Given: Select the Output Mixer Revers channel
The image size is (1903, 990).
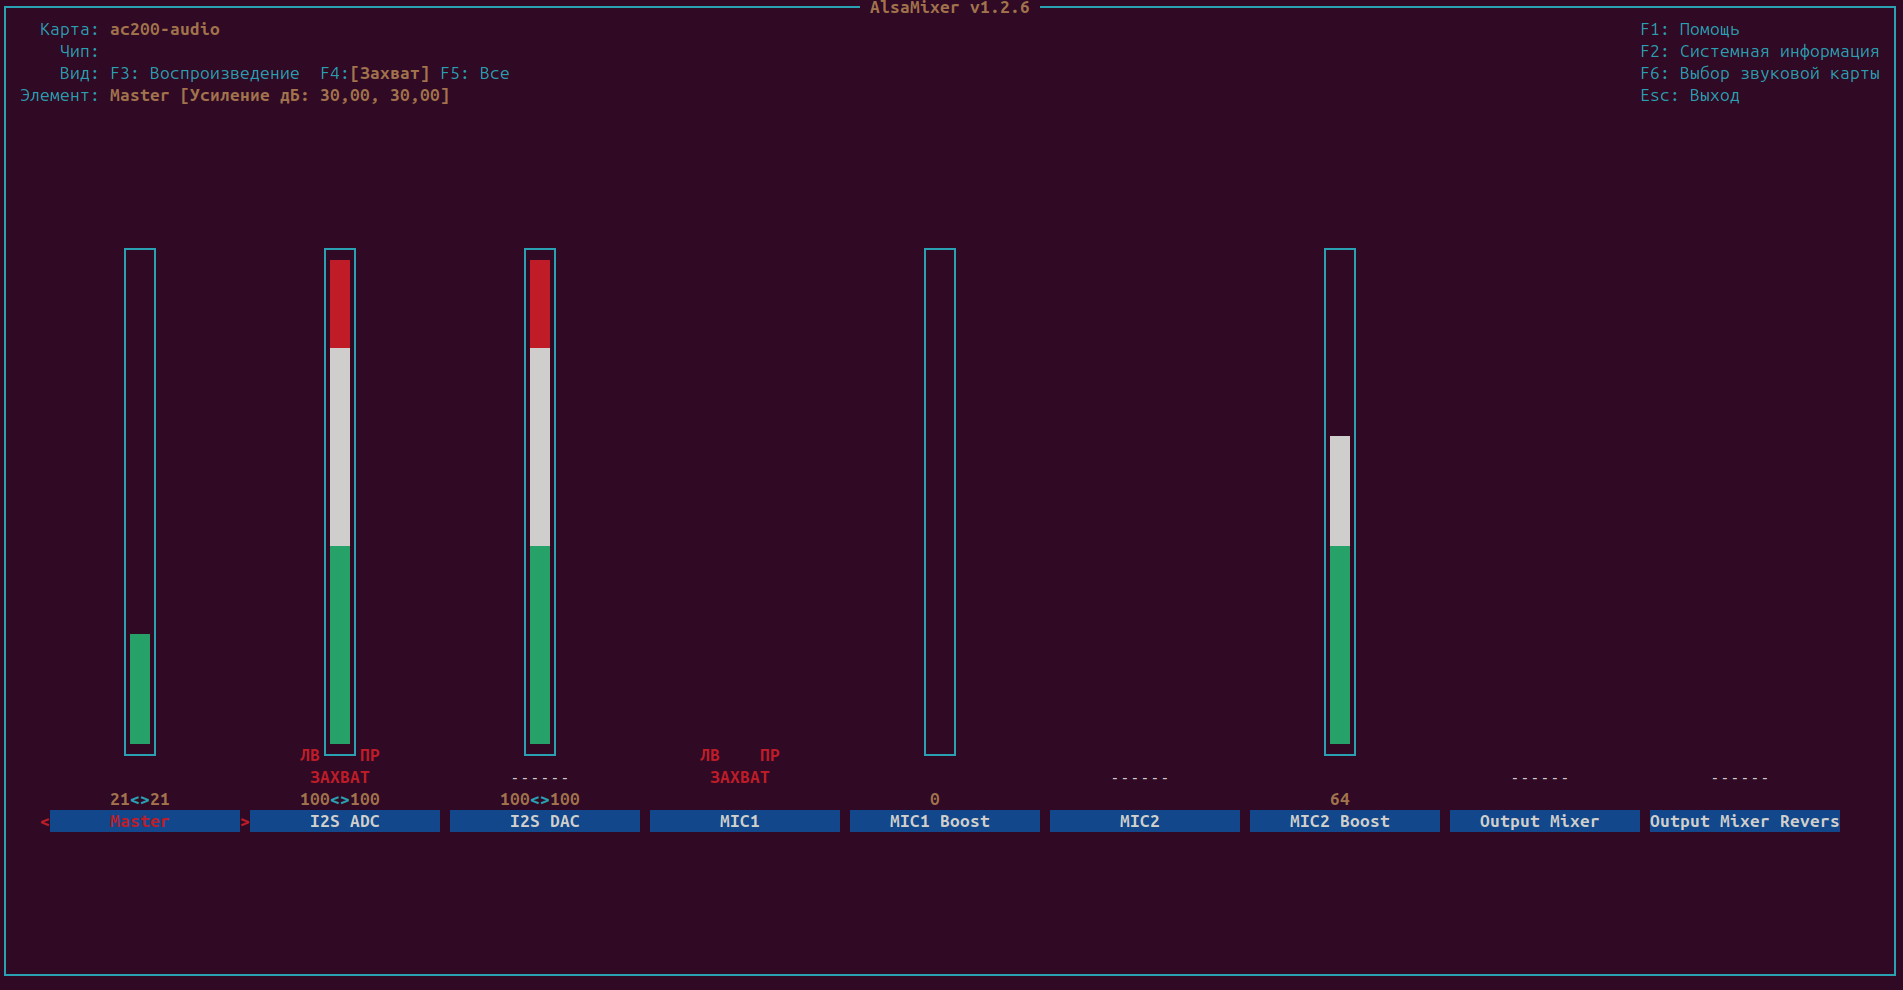Looking at the screenshot, I should point(1745,821).
